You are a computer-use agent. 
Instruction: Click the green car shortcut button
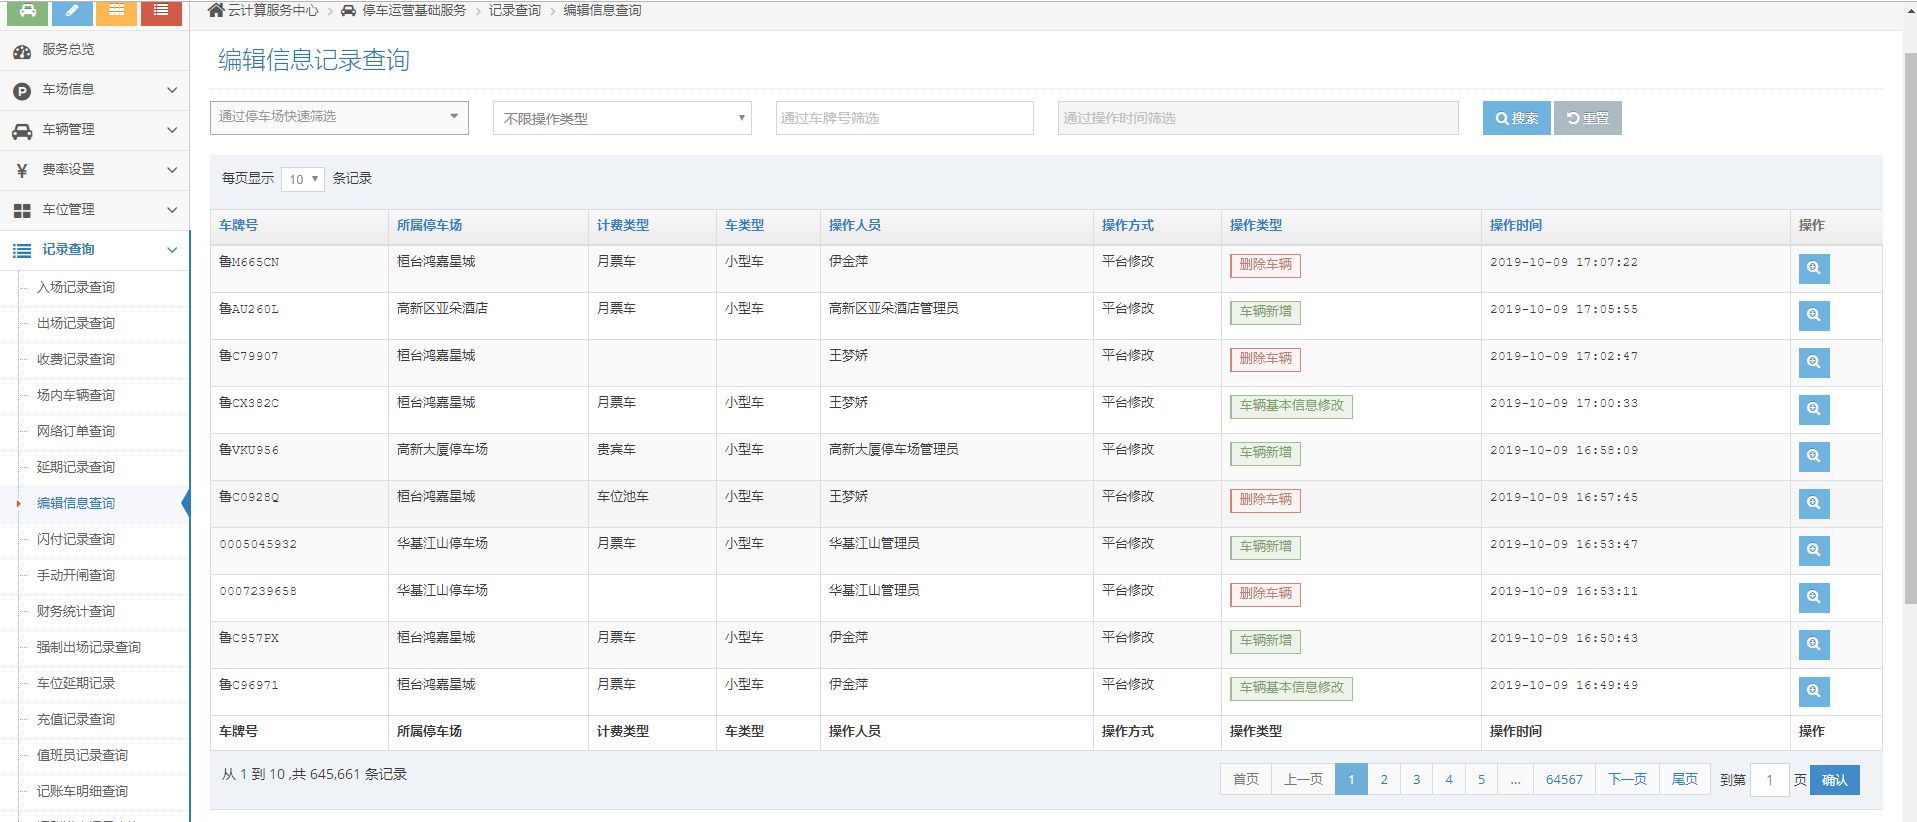pyautogui.click(x=28, y=12)
